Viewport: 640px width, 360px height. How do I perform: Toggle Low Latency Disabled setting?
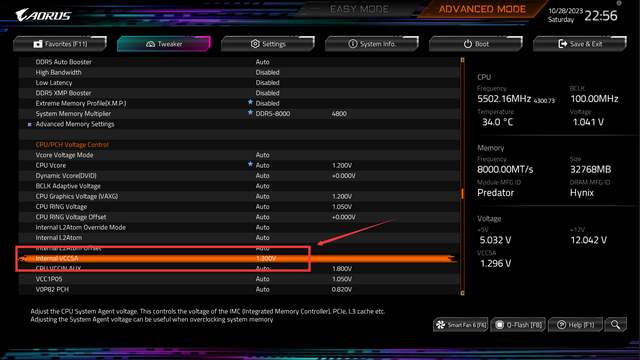(x=267, y=82)
